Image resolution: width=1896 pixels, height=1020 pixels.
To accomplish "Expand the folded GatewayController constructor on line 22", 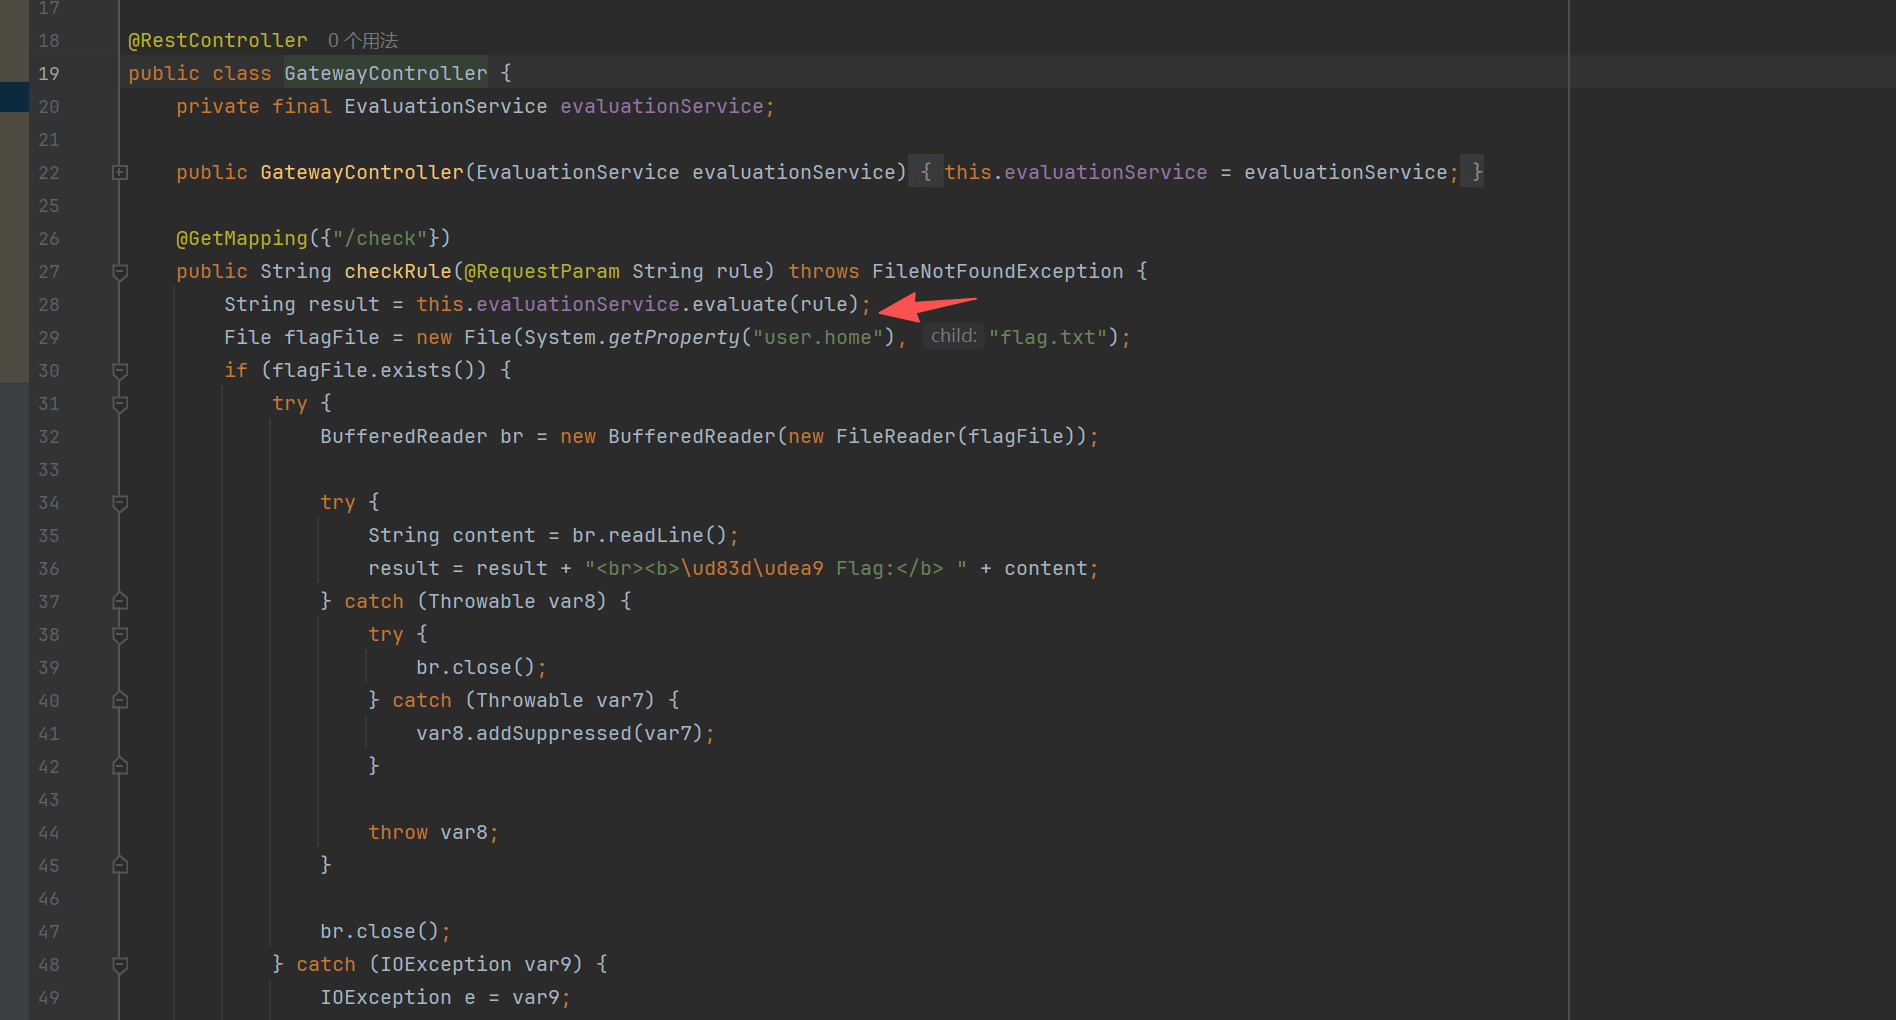I will click(120, 173).
